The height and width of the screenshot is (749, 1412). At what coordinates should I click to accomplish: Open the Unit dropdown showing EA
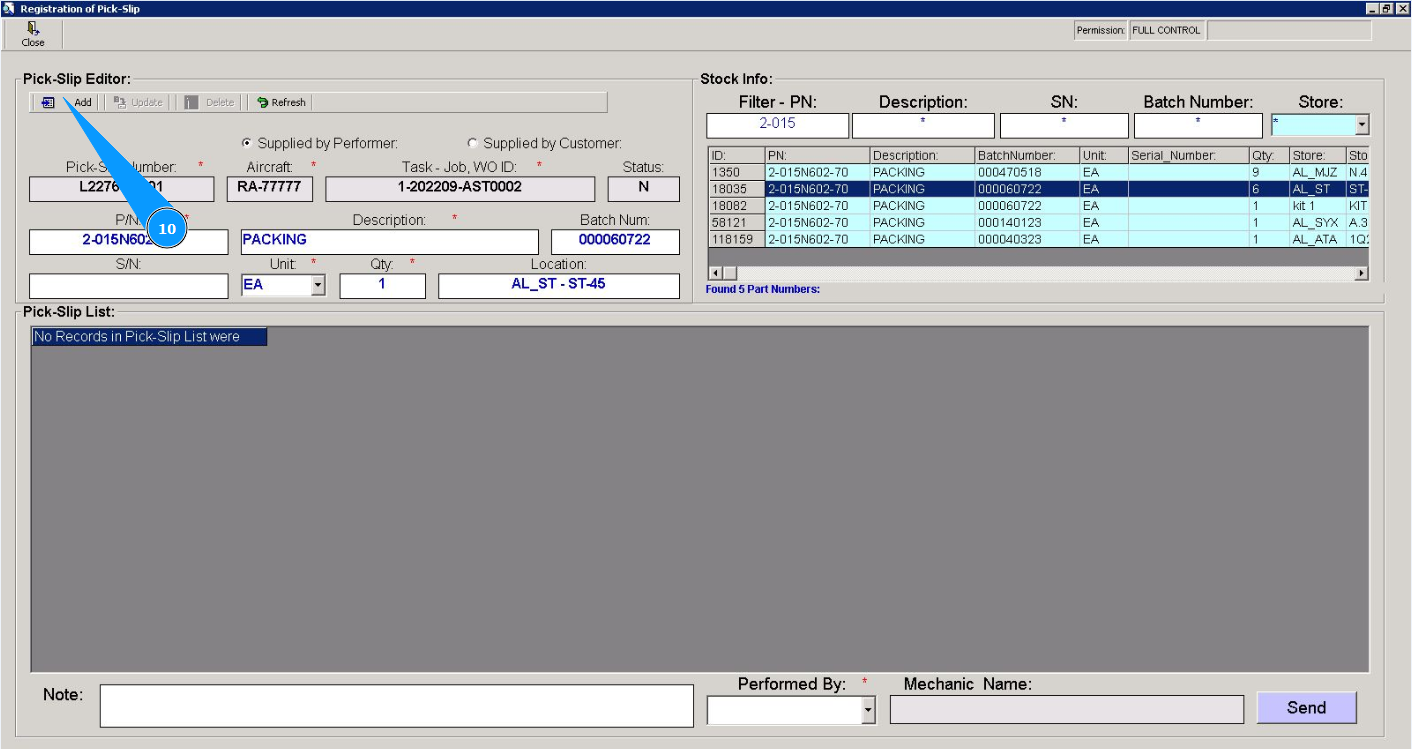[x=318, y=286]
